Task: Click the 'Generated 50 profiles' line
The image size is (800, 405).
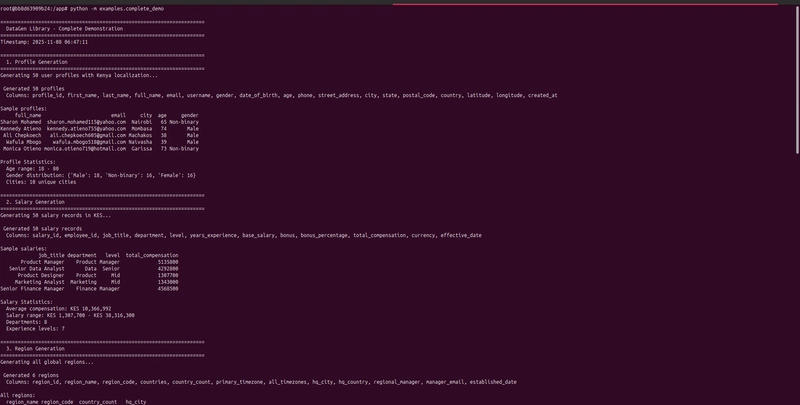Action: [36, 88]
